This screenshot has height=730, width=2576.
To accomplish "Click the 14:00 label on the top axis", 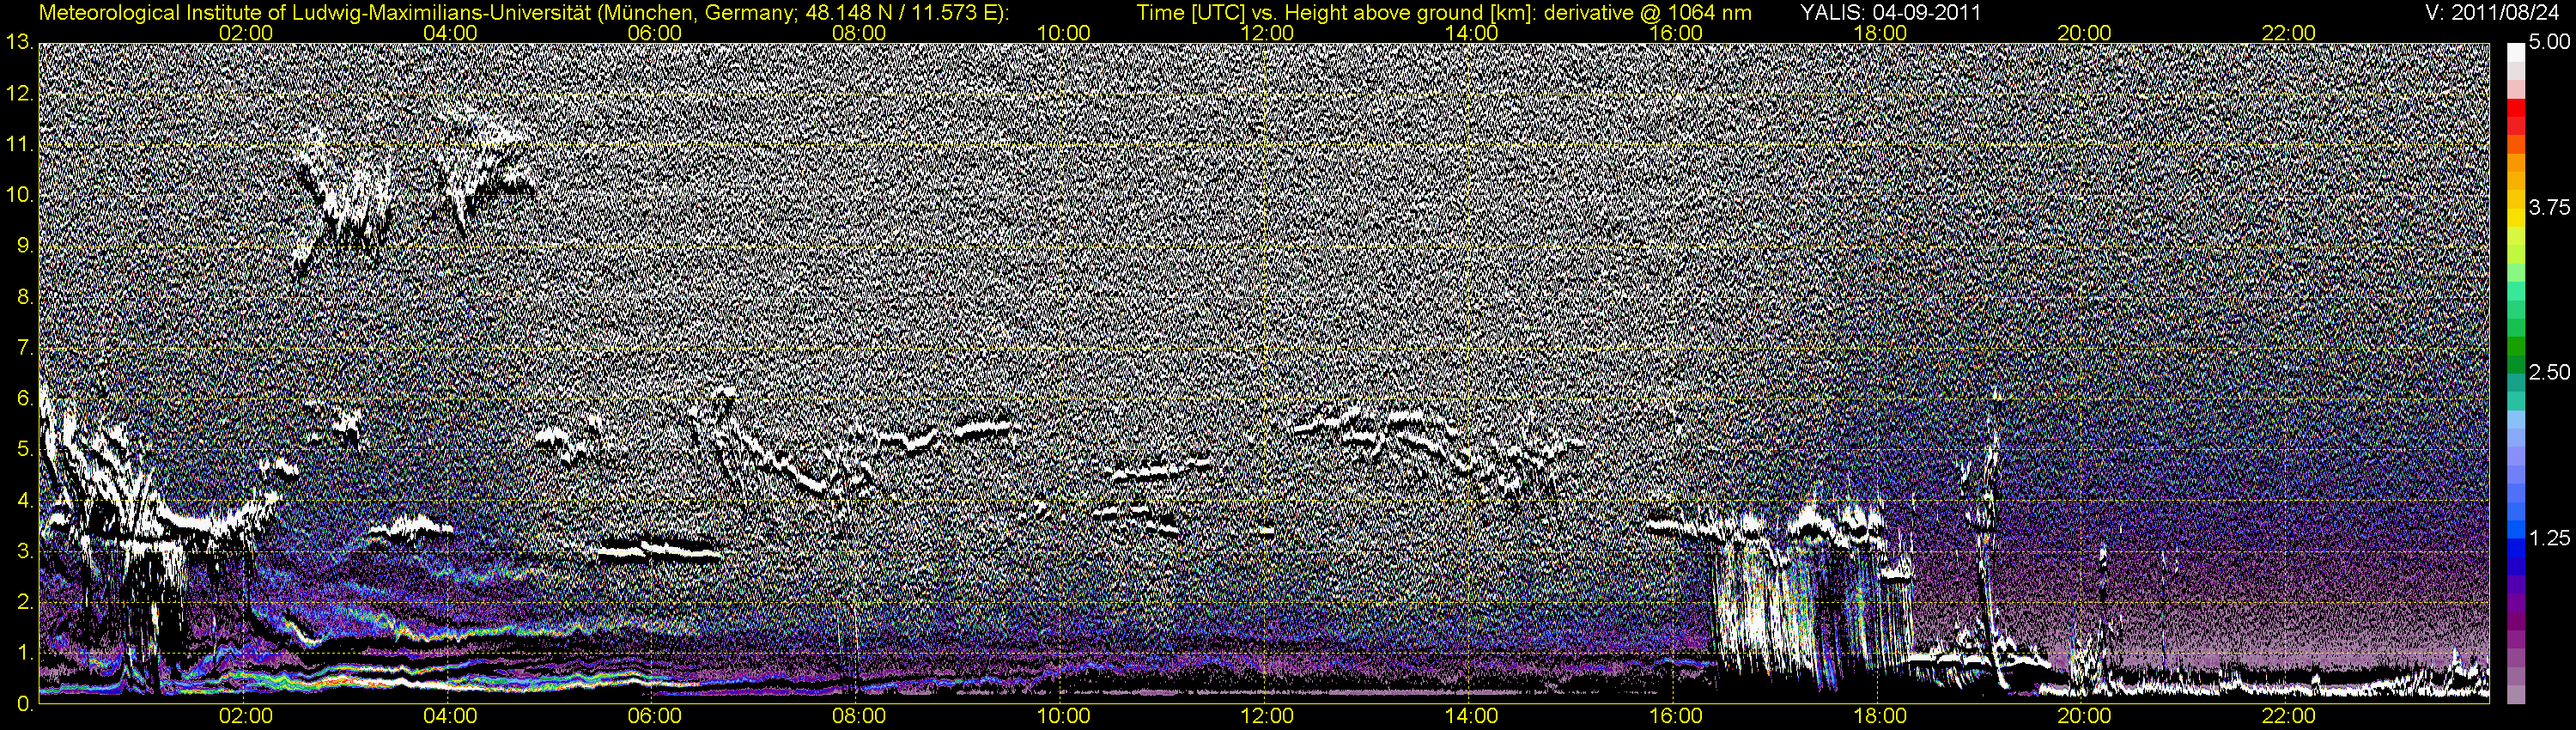I will [1472, 33].
